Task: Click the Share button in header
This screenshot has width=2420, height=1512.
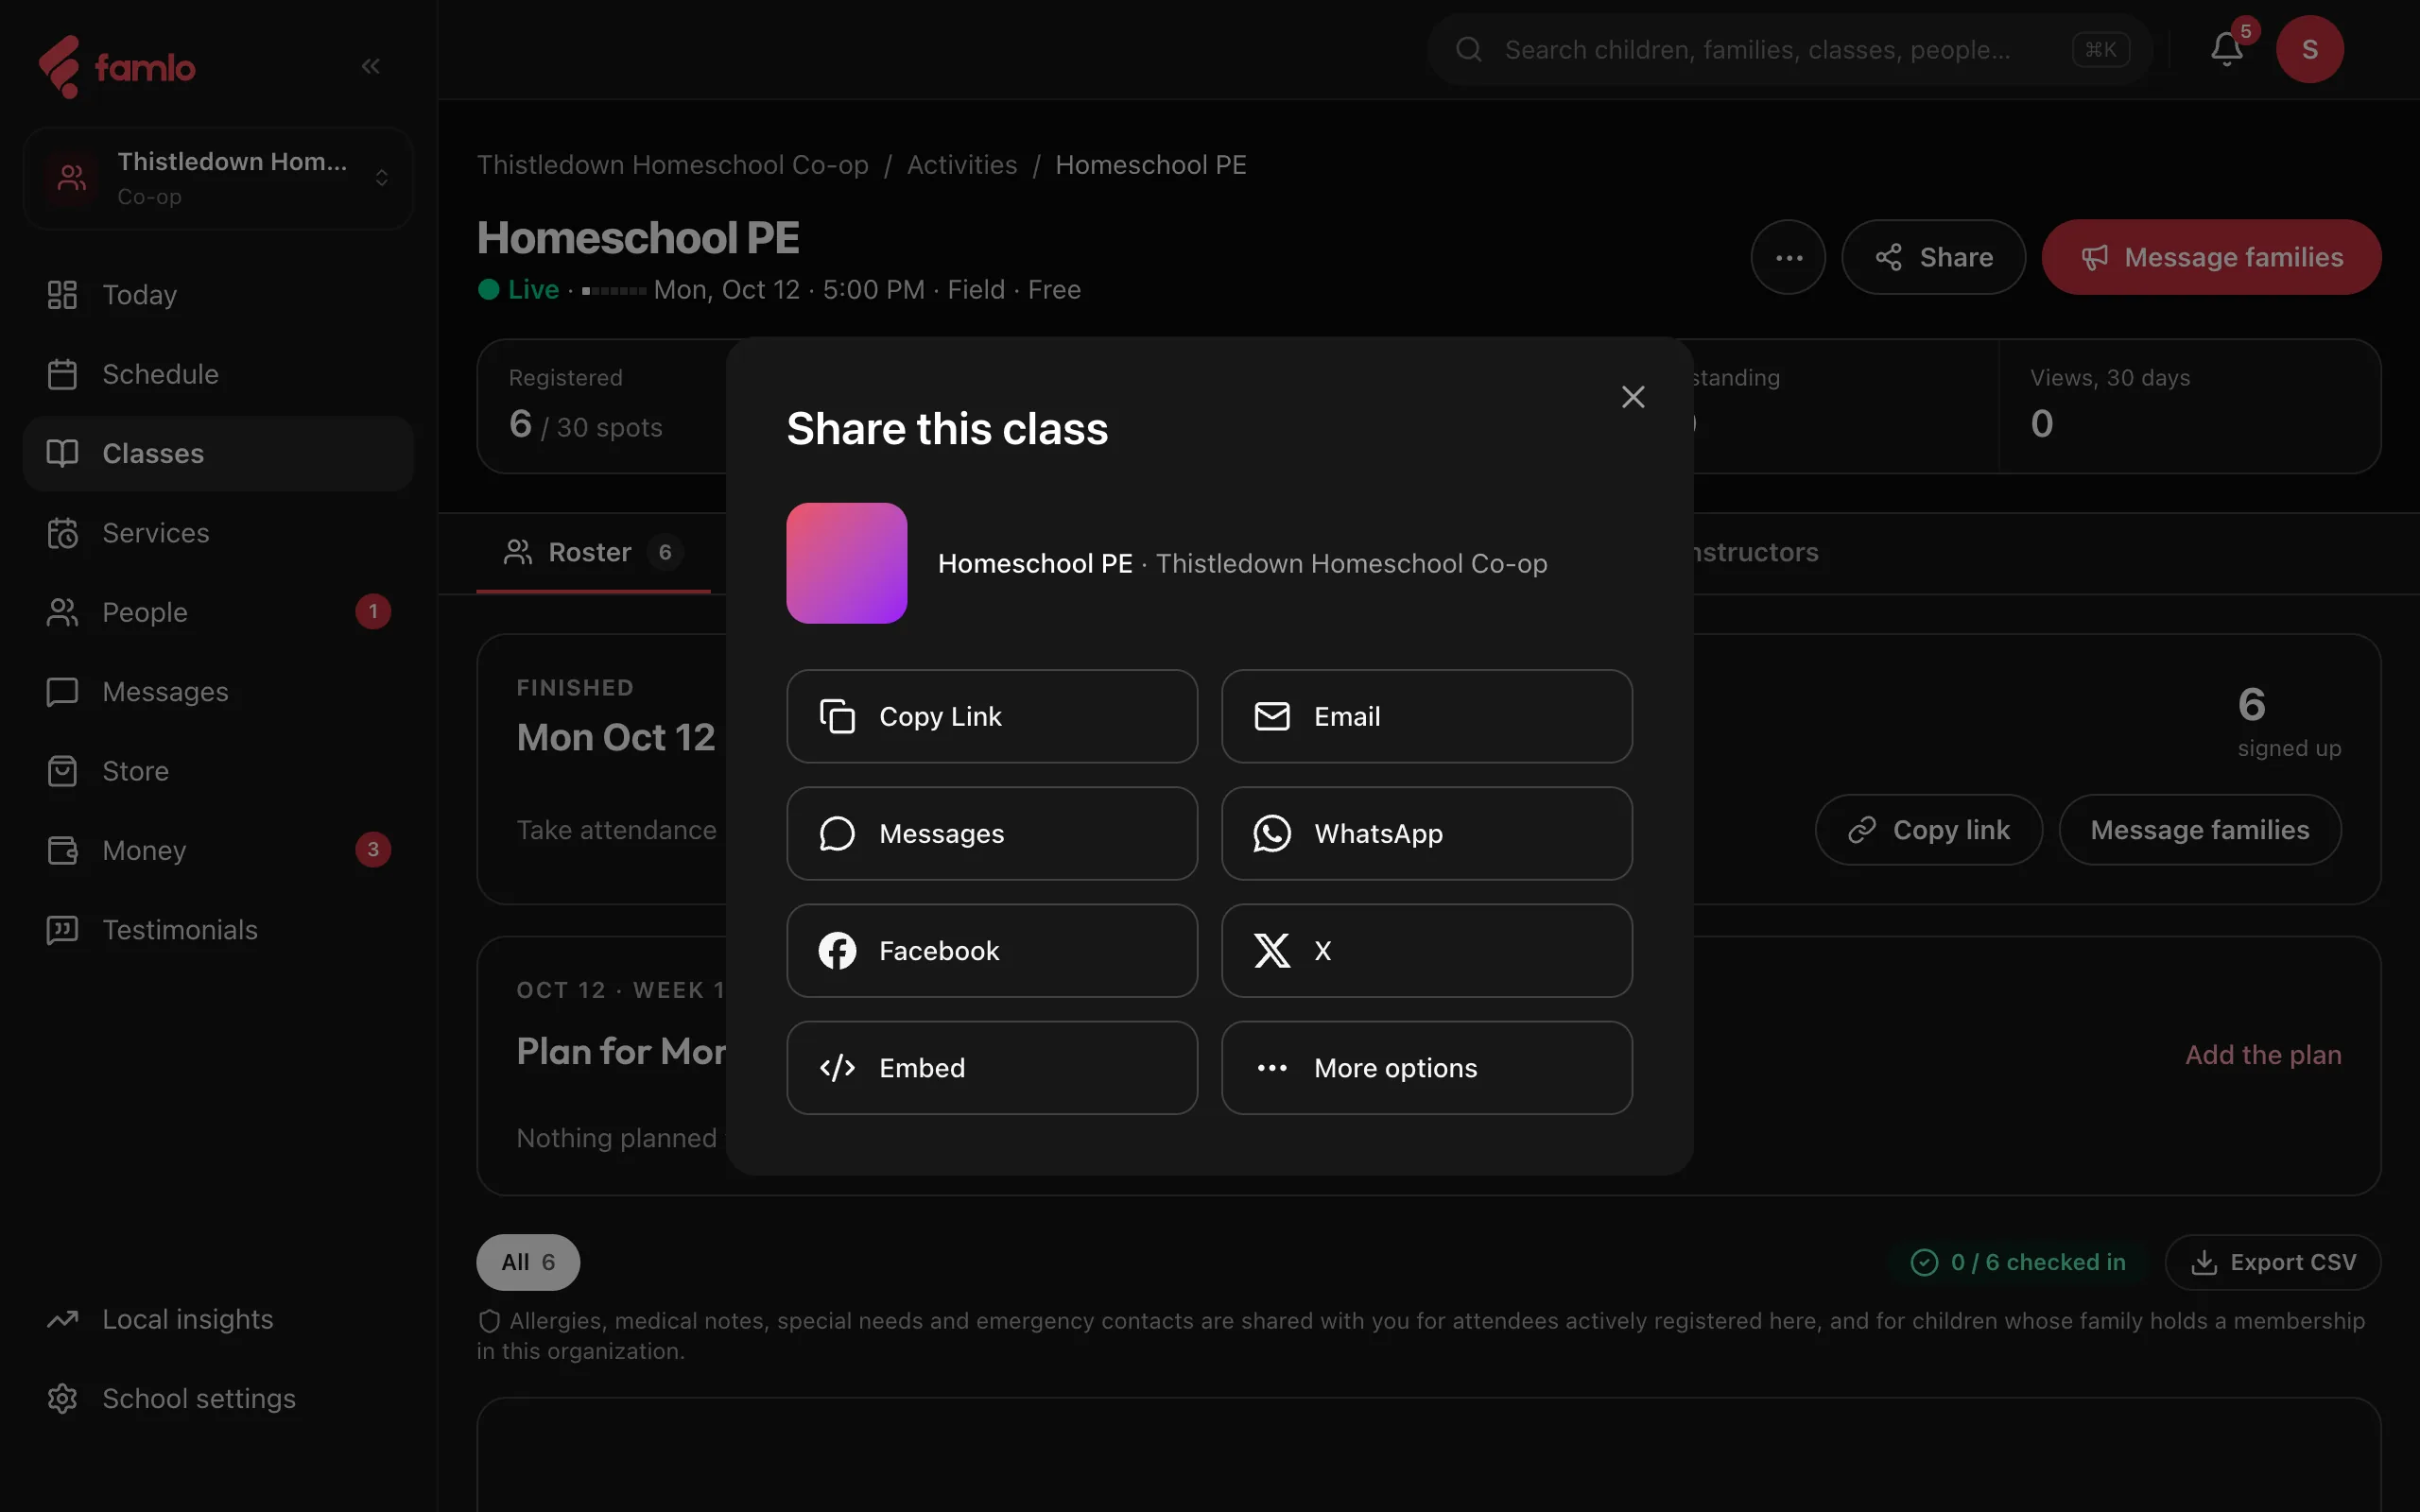Action: pyautogui.click(x=1933, y=257)
